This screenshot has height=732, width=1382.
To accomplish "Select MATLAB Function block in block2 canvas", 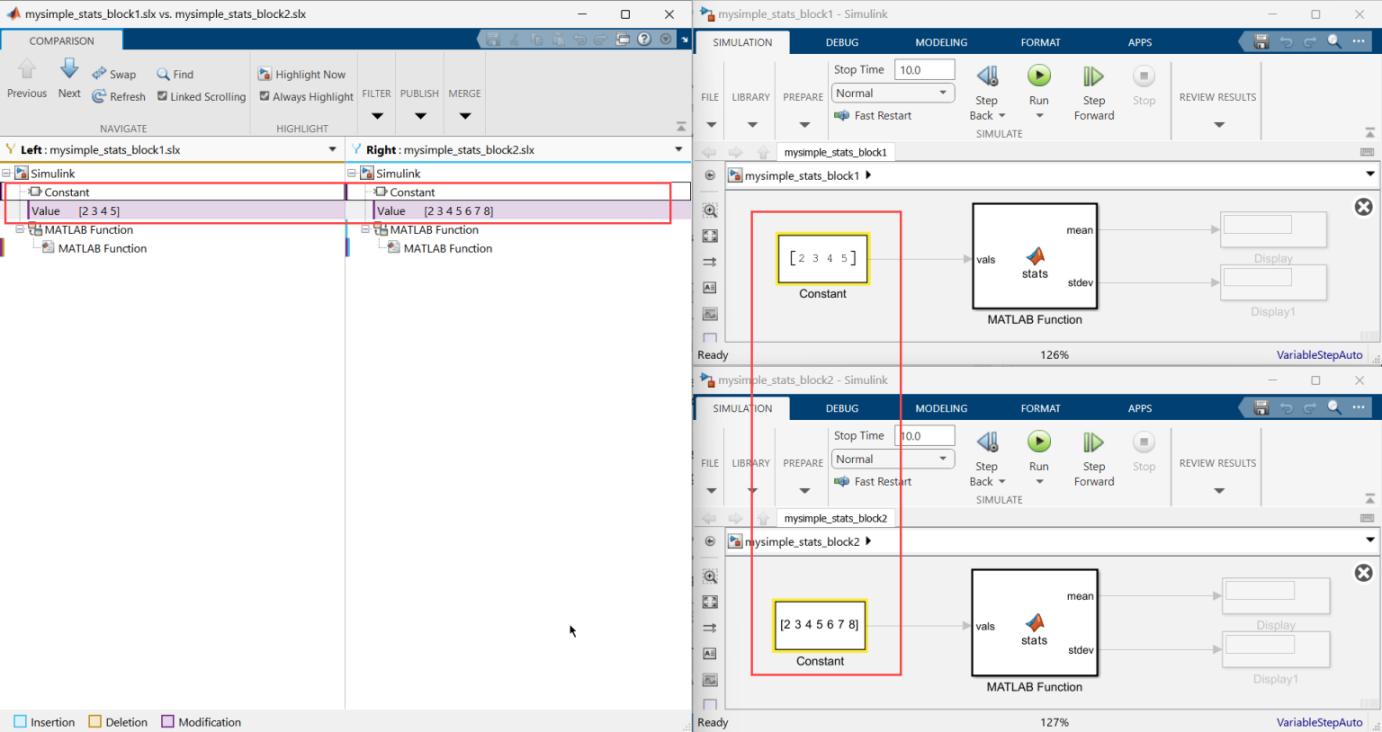I will pos(1034,623).
